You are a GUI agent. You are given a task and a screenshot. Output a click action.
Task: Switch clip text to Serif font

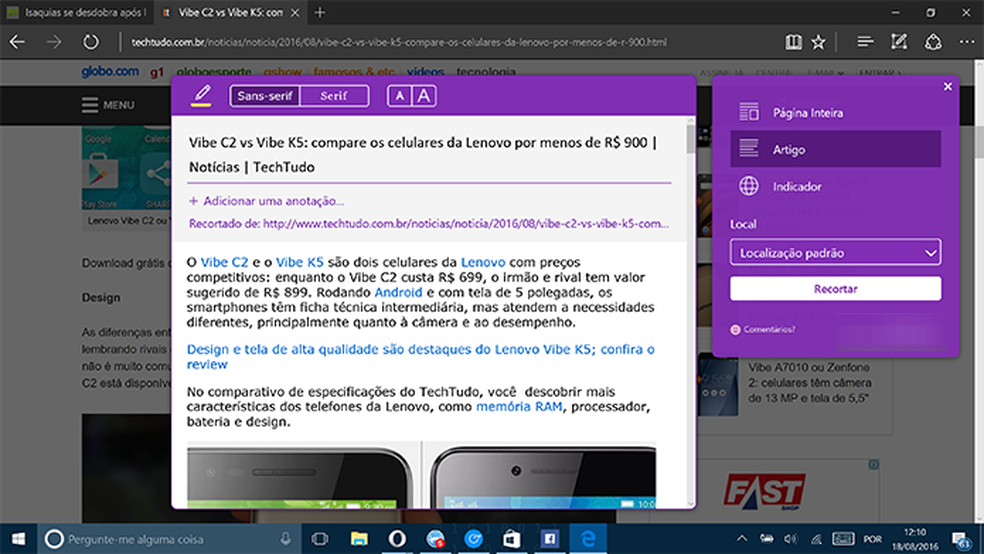click(x=334, y=96)
